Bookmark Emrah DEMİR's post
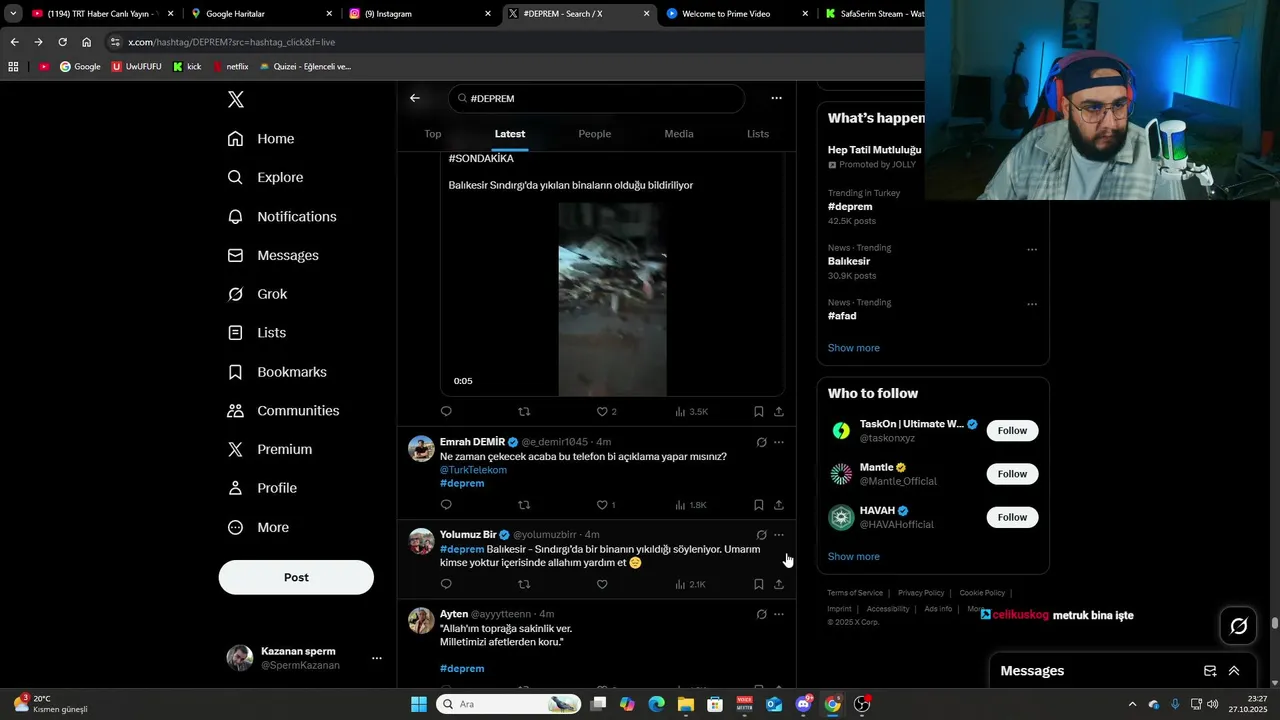Screen dimensions: 1280x720 759,505
